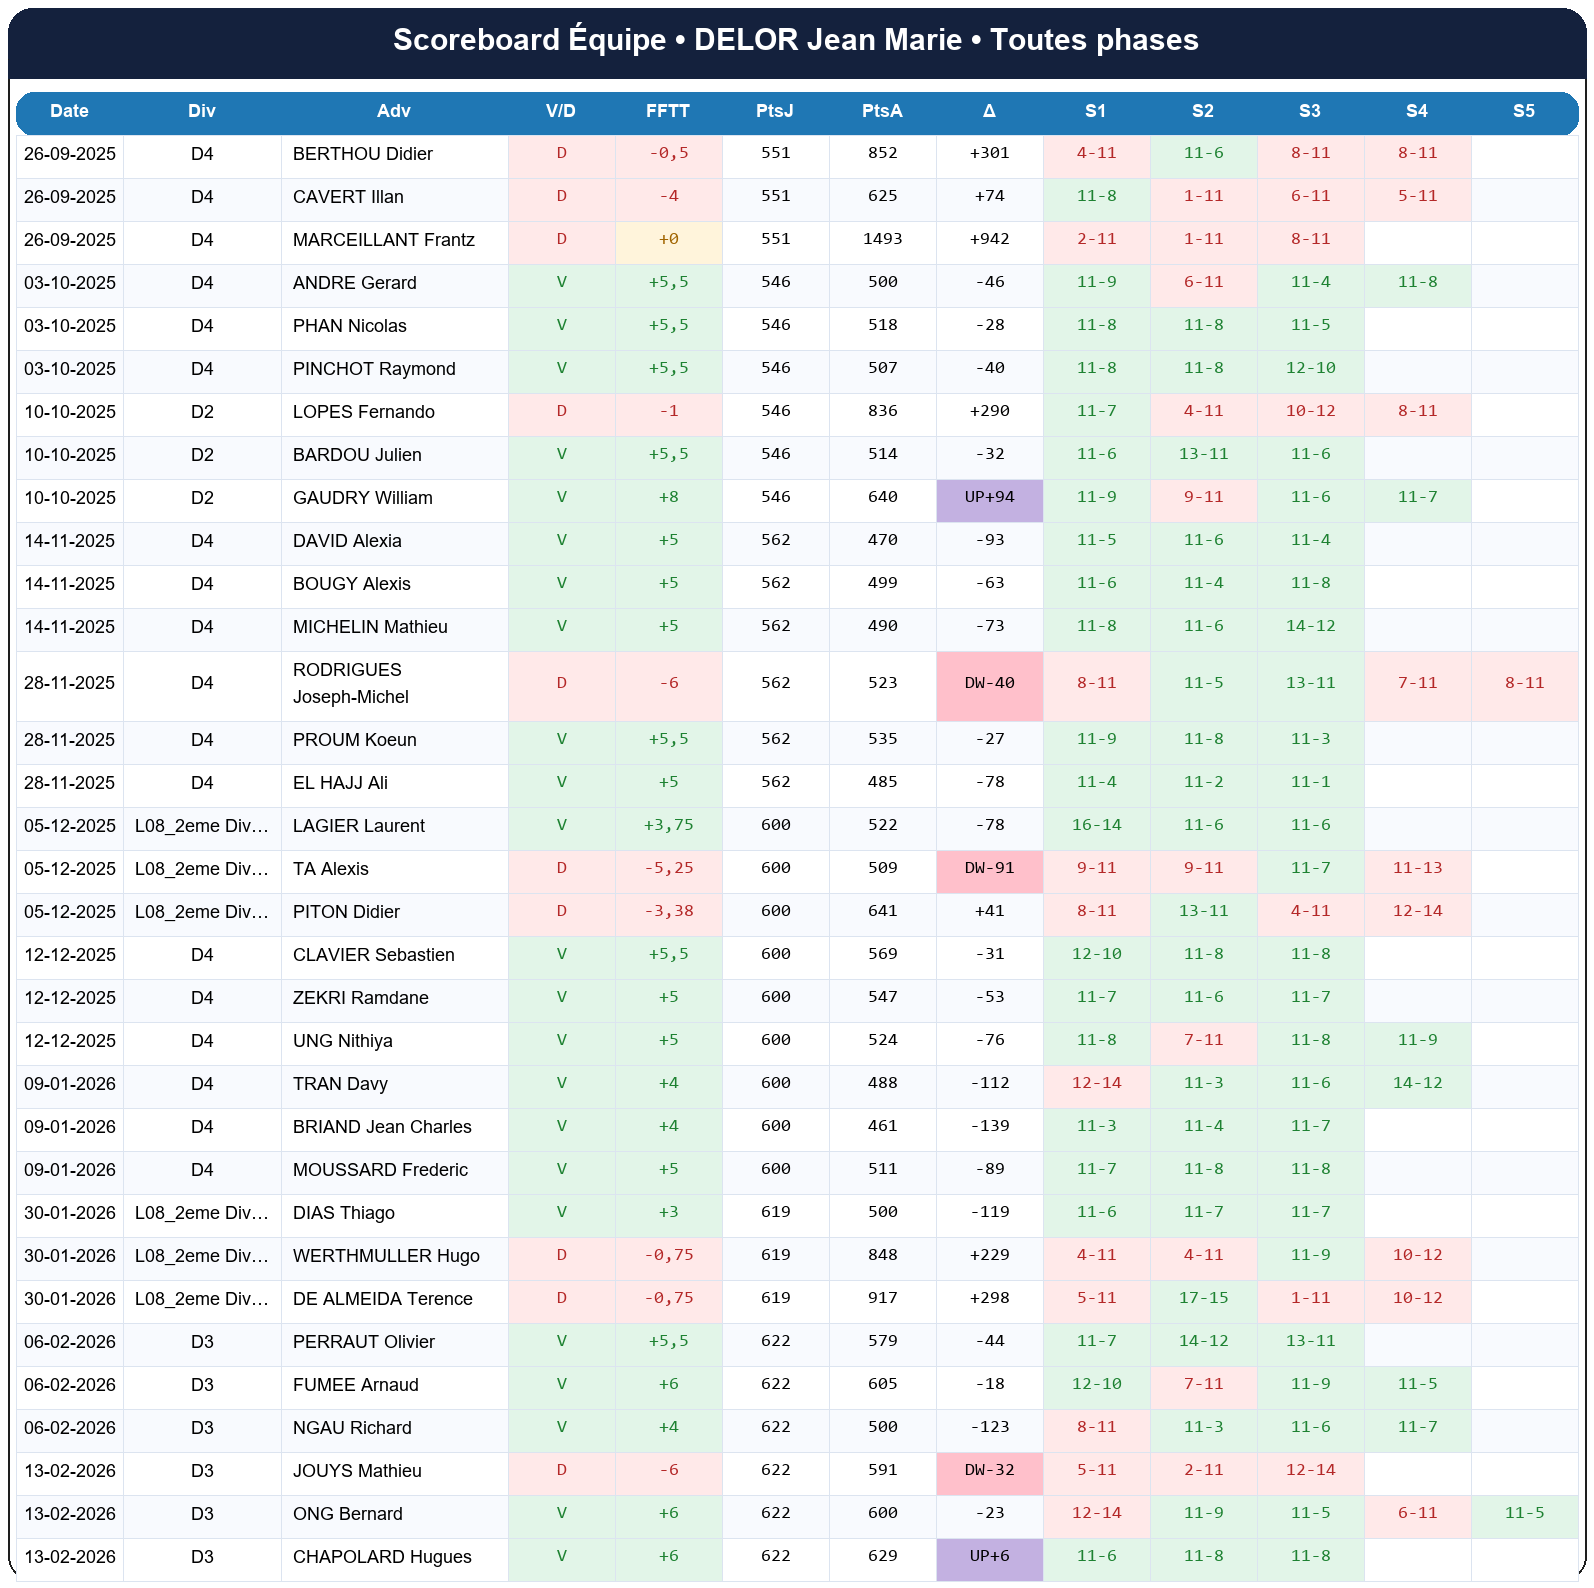Click the purple UP+94 cell

[x=989, y=498]
